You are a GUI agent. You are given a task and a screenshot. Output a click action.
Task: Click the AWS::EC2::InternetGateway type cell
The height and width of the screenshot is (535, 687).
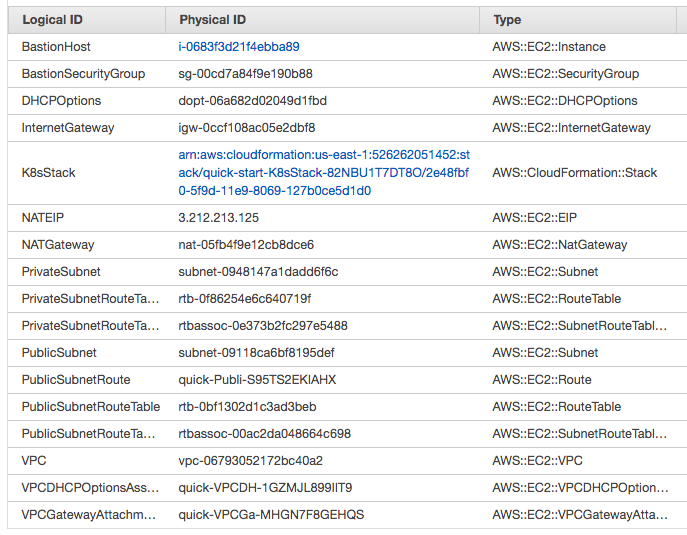pyautogui.click(x=571, y=128)
